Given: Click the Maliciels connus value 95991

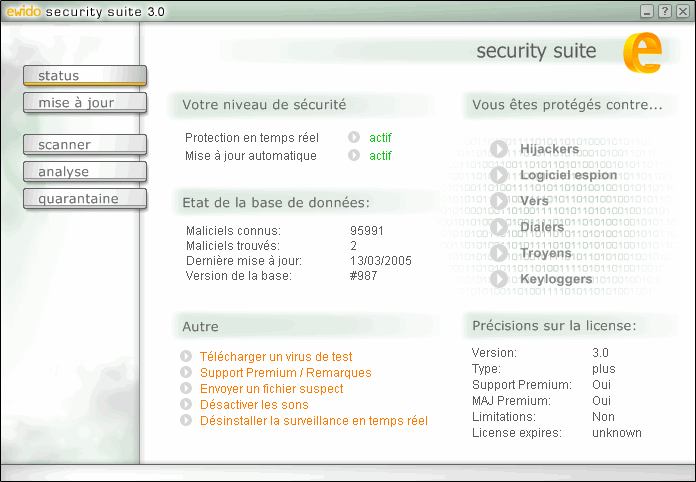Looking at the screenshot, I should pos(367,231).
